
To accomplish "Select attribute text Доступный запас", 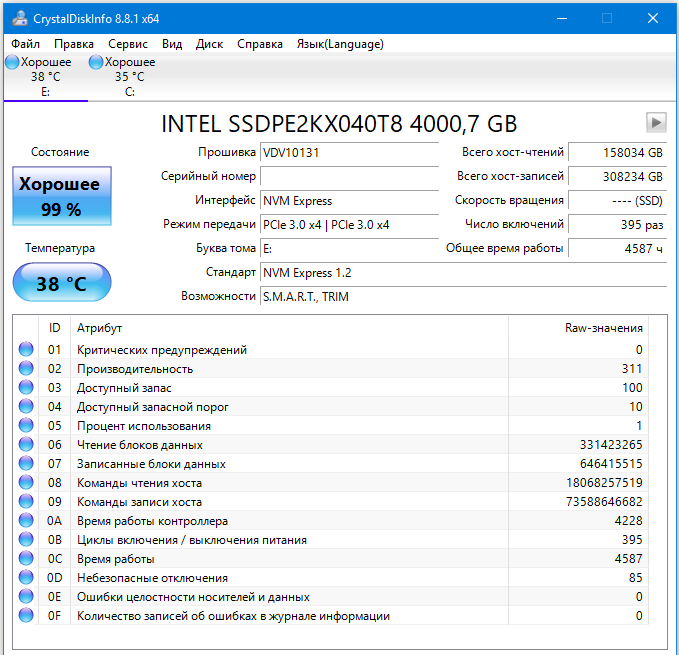I will (x=124, y=388).
